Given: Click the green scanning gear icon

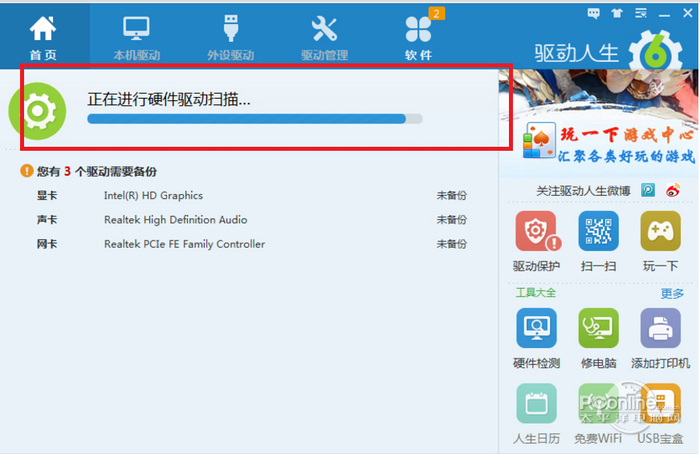Looking at the screenshot, I should tap(38, 111).
